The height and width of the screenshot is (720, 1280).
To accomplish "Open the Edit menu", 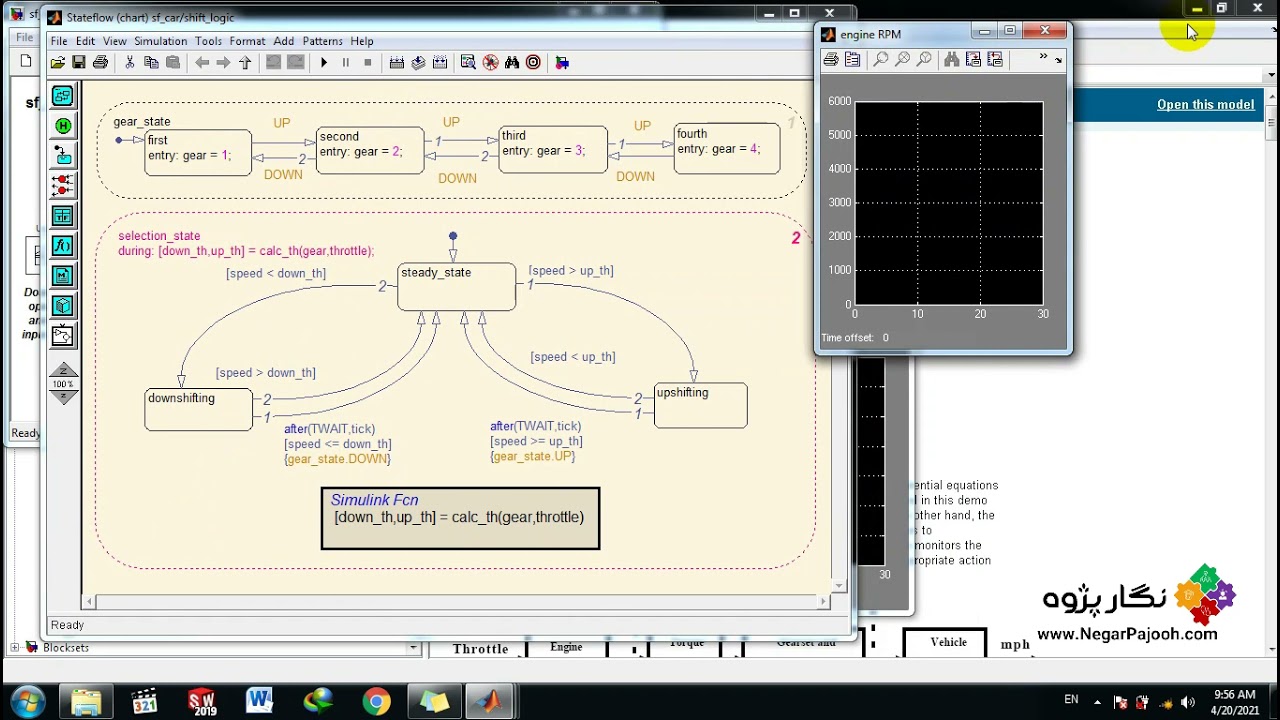I will (x=85, y=41).
